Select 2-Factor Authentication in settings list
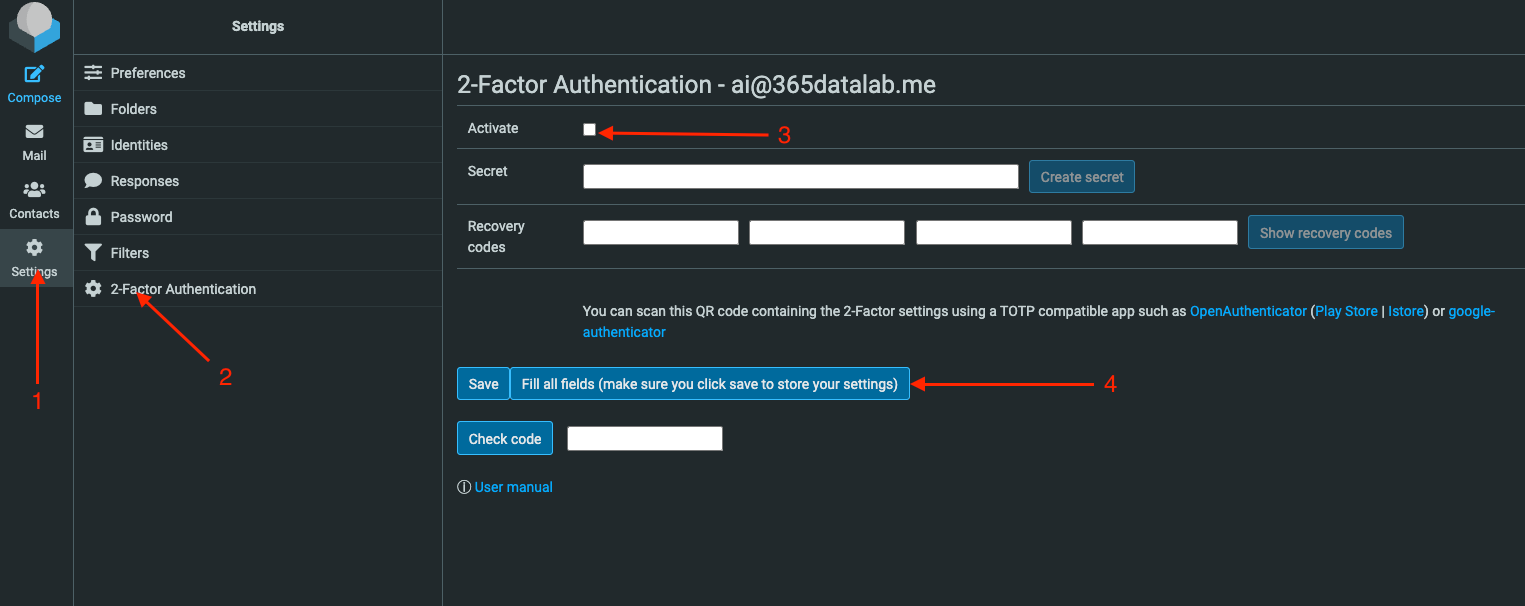This screenshot has height=606, width=1525. click(x=258, y=289)
